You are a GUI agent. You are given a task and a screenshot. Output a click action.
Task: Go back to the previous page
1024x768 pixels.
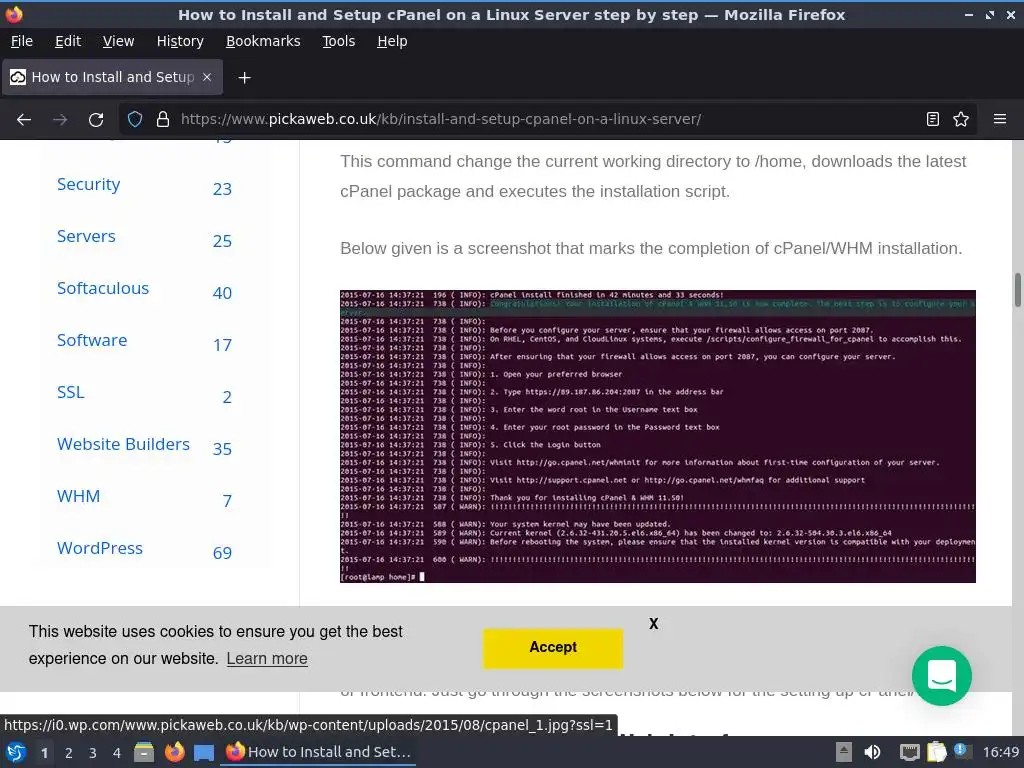[x=24, y=120]
